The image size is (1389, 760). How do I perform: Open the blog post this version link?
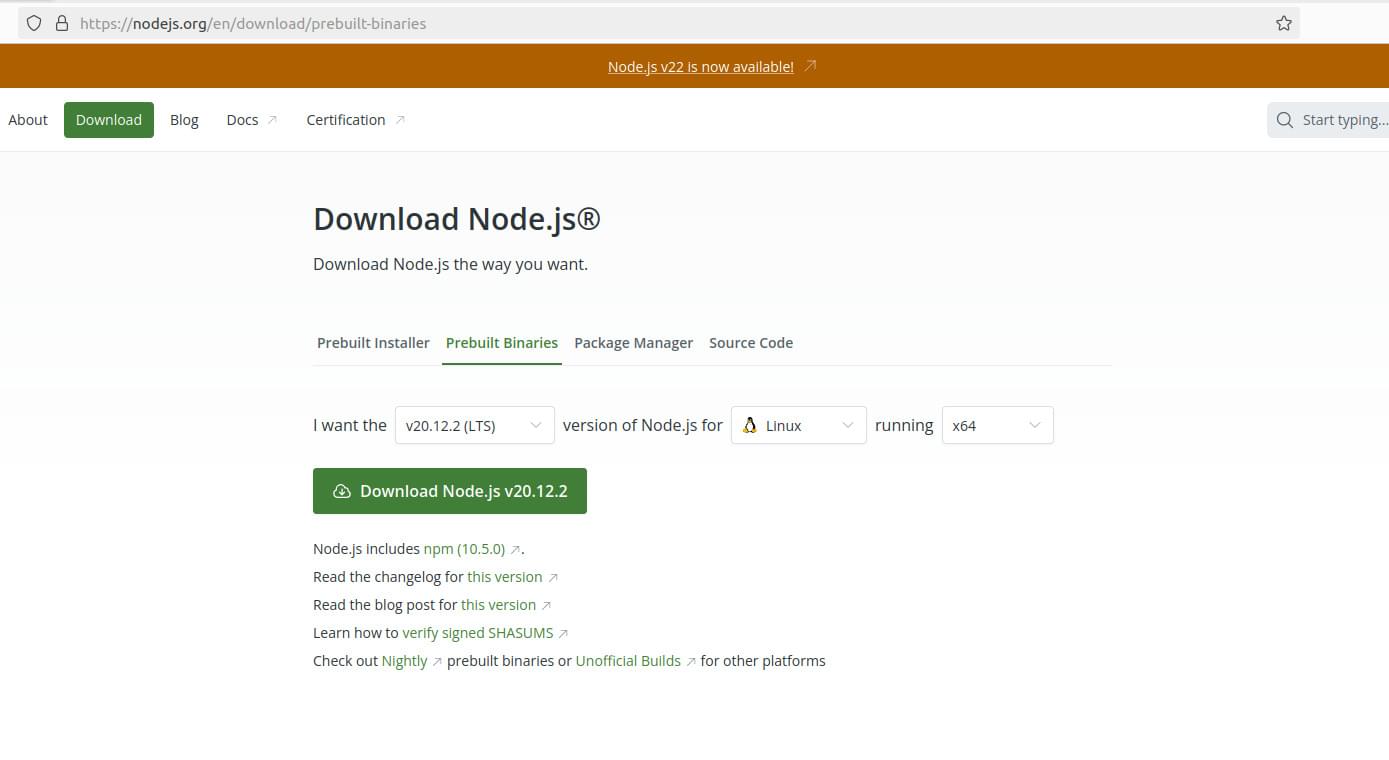pyautogui.click(x=499, y=605)
